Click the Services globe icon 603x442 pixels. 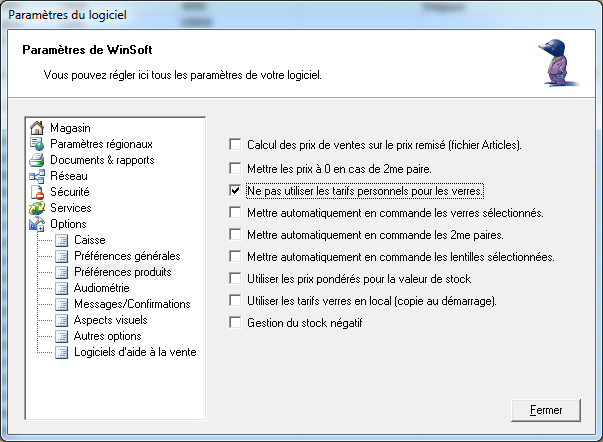pyautogui.click(x=37, y=208)
